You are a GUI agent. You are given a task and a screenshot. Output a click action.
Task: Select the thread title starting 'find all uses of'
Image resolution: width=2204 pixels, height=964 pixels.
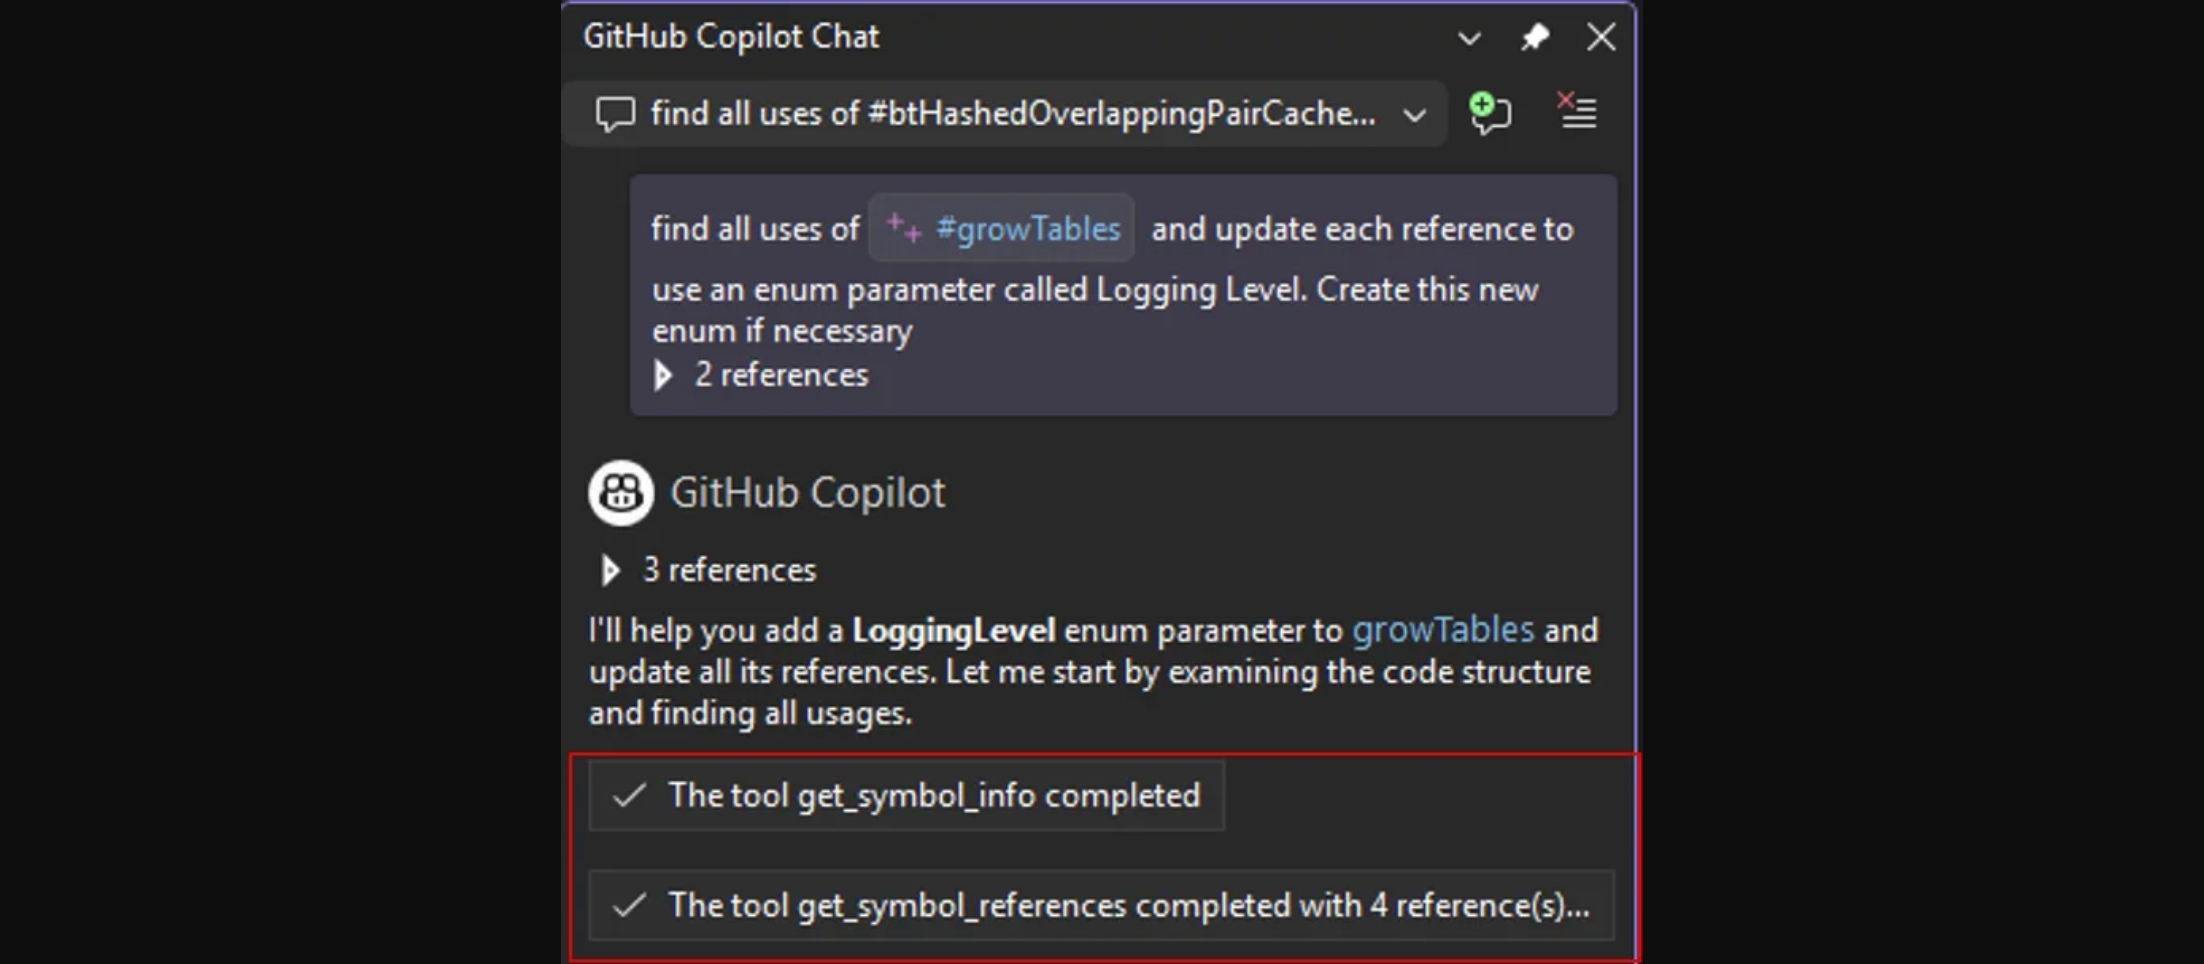[x=1012, y=114]
